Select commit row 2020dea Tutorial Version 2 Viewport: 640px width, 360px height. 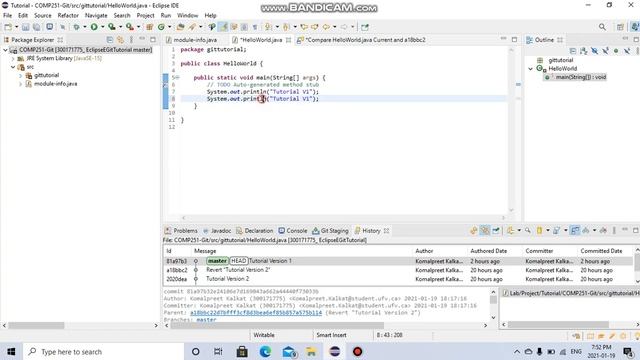tap(398, 279)
